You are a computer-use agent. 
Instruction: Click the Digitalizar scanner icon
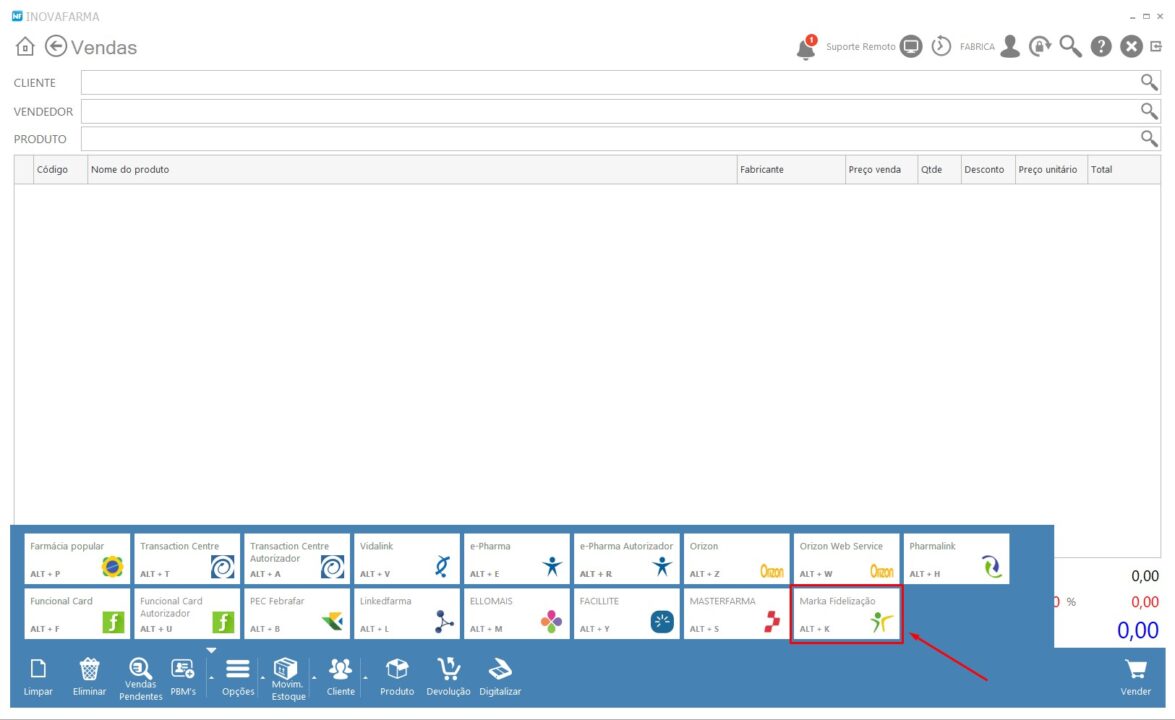pos(500,669)
